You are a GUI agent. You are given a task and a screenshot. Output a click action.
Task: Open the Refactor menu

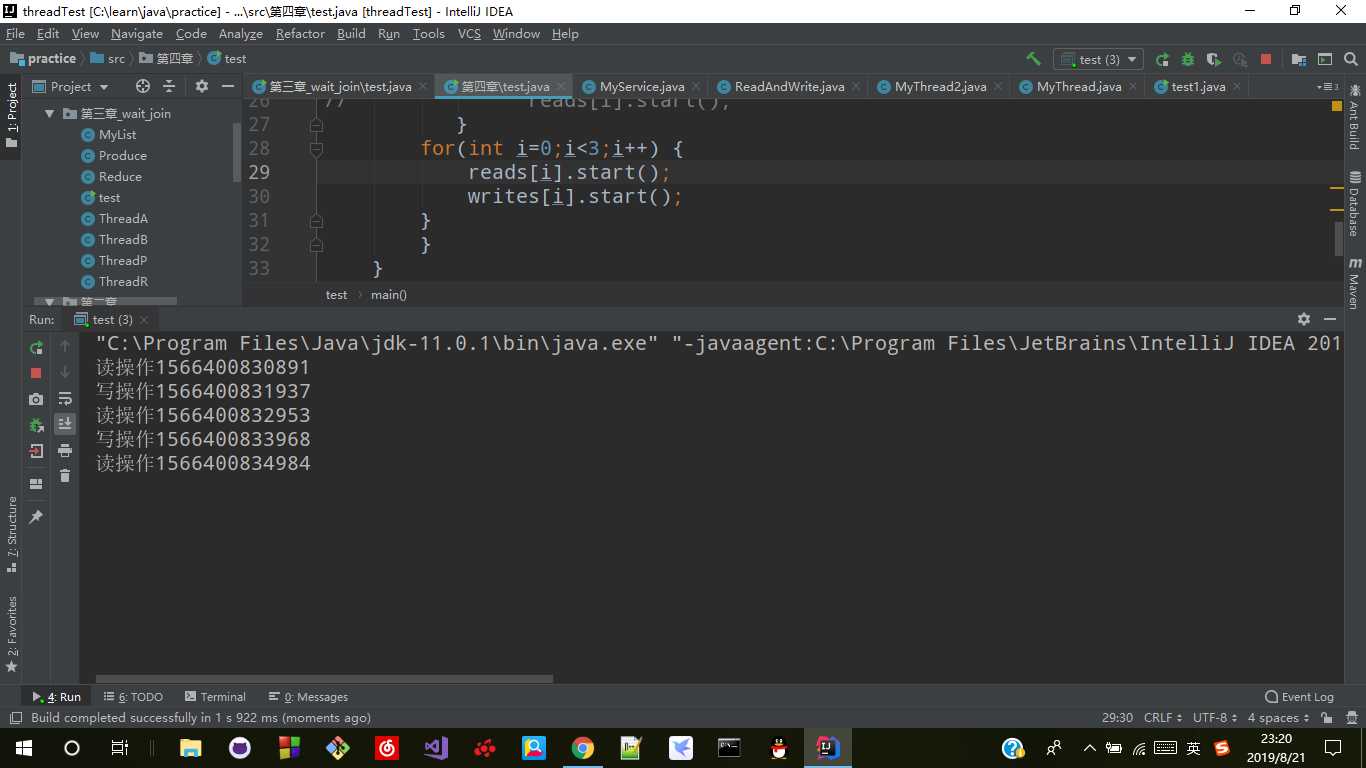click(x=300, y=34)
